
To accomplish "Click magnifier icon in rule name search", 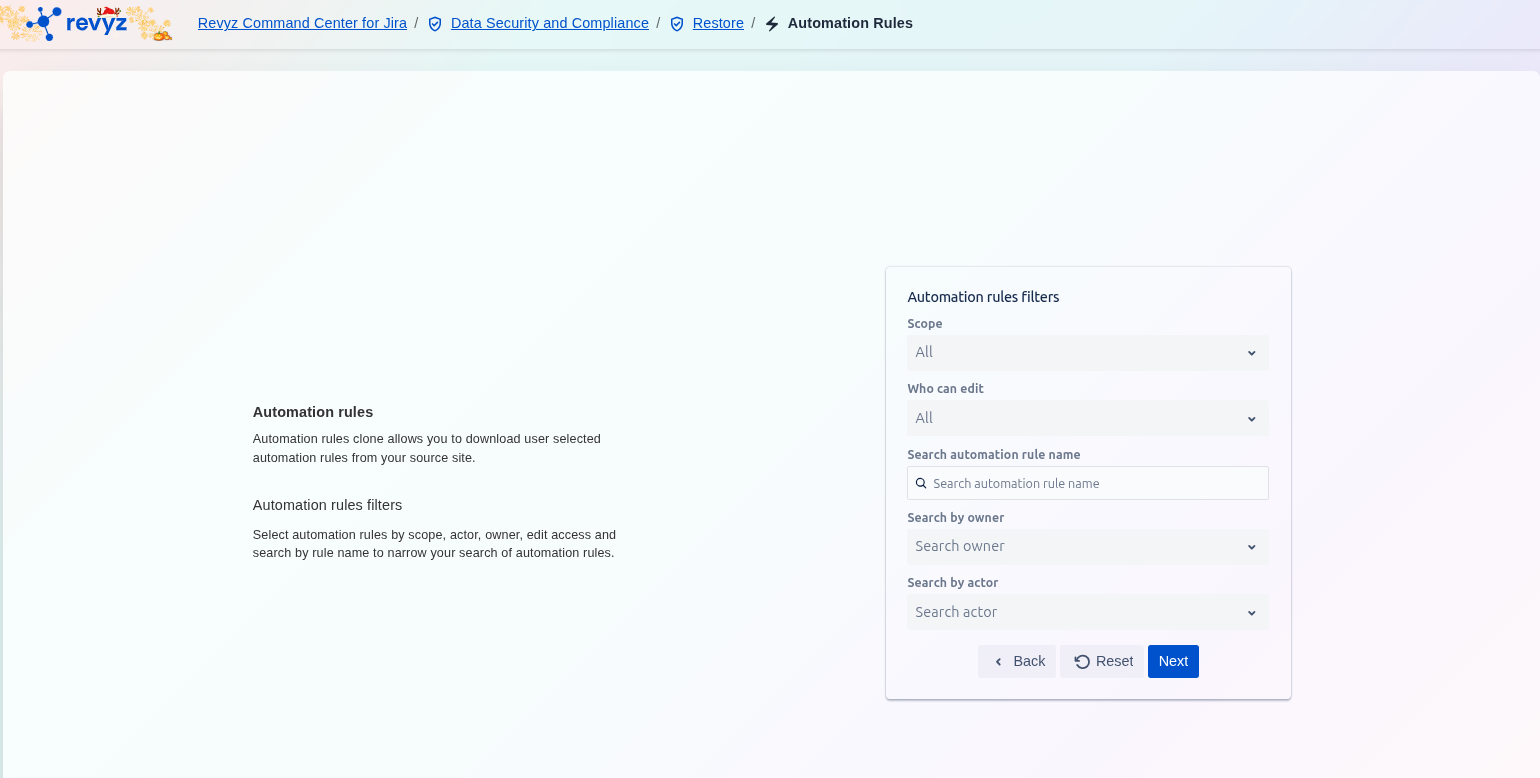I will (x=921, y=483).
